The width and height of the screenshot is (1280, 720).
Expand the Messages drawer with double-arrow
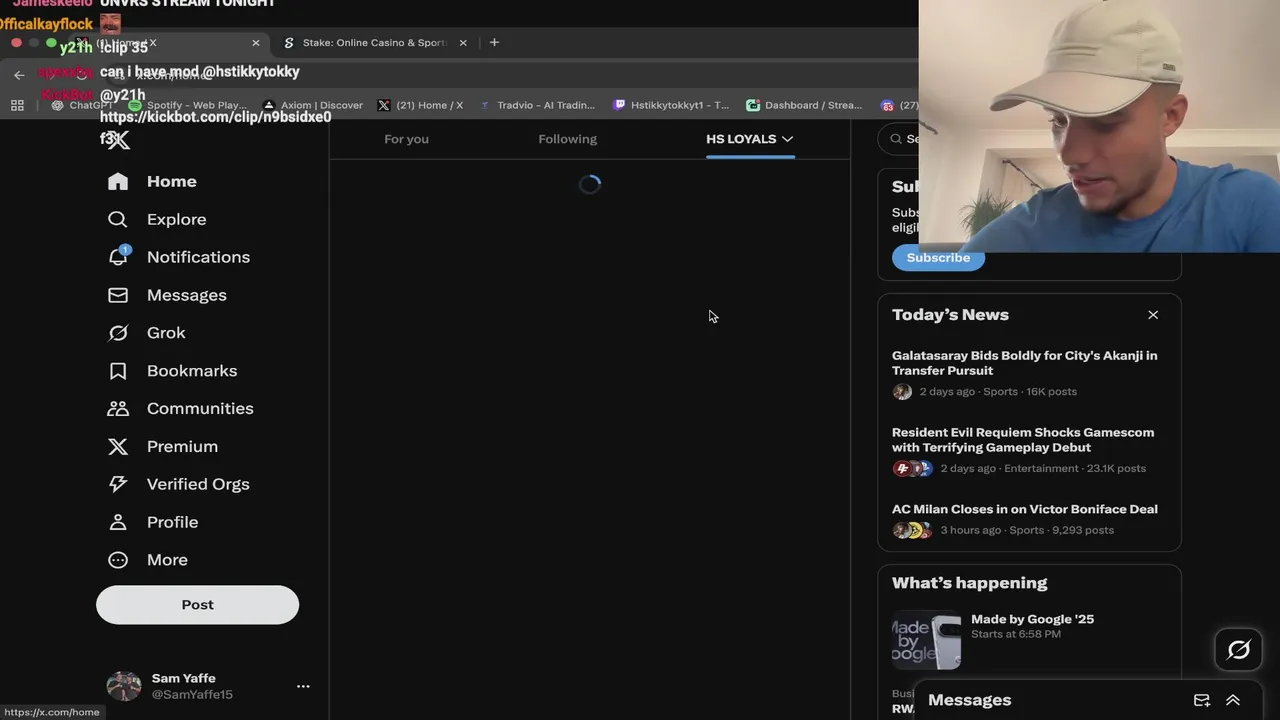coord(1233,700)
